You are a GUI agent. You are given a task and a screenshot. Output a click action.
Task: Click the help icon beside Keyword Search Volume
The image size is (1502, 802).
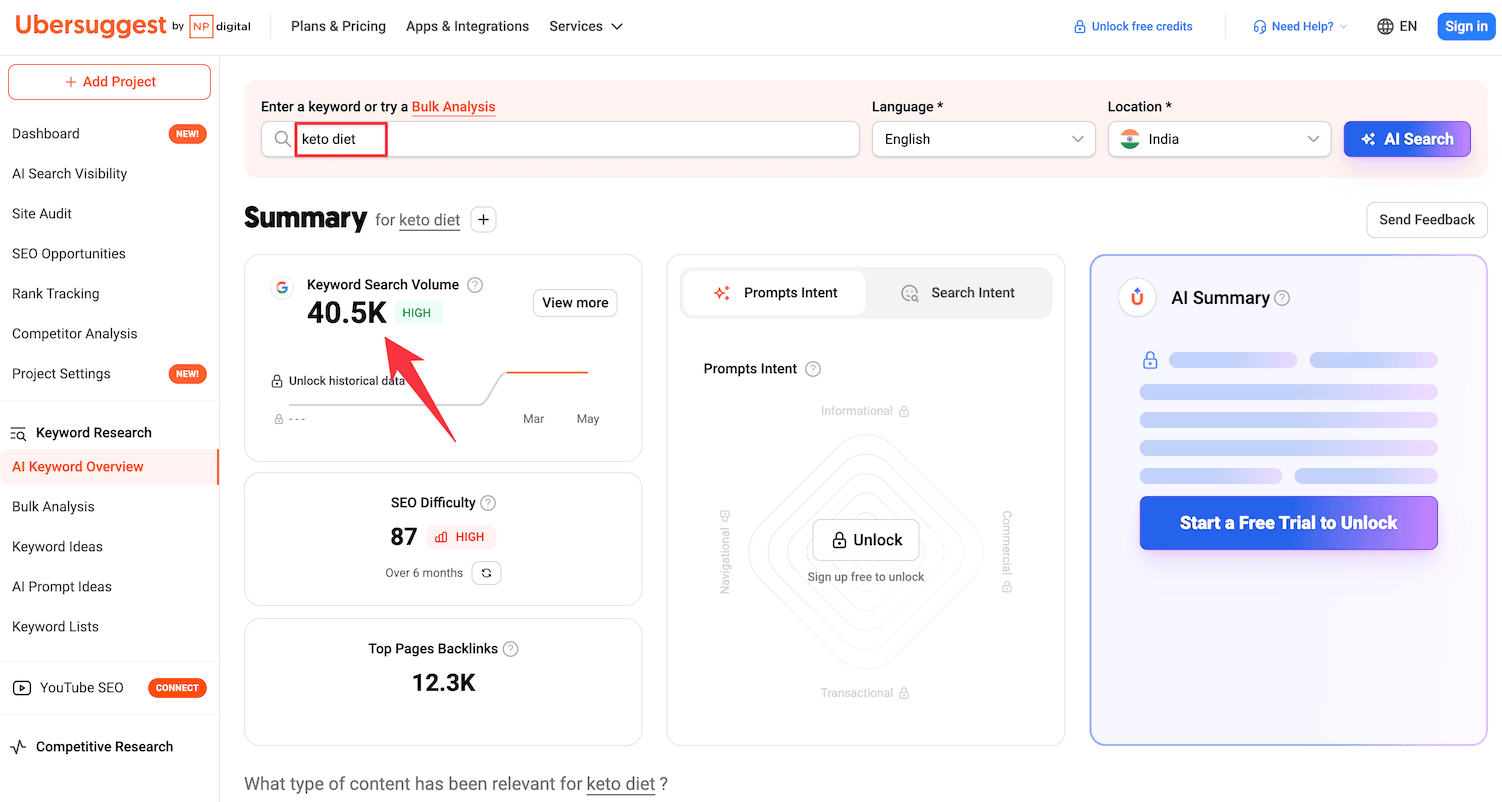point(475,285)
